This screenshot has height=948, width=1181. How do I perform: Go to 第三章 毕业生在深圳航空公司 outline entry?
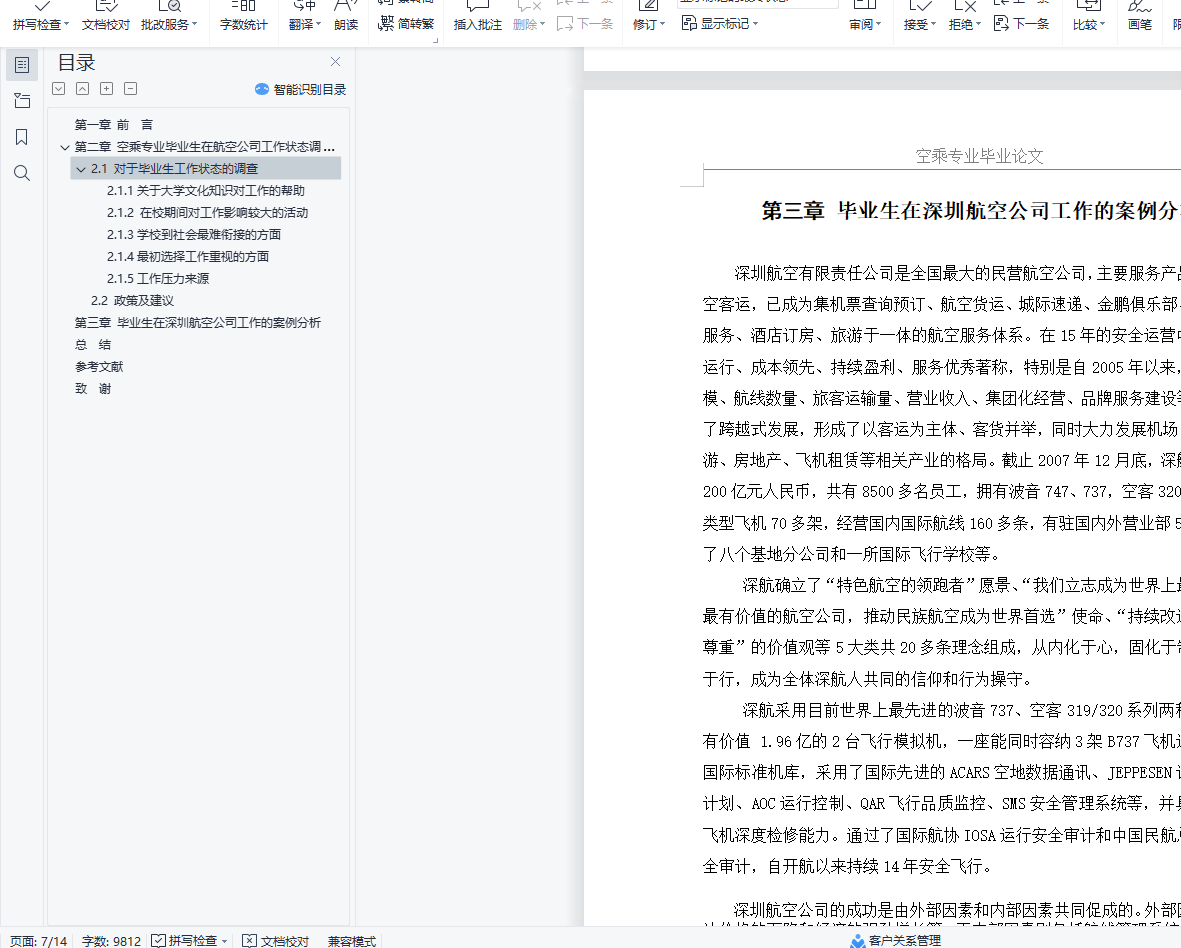point(197,322)
